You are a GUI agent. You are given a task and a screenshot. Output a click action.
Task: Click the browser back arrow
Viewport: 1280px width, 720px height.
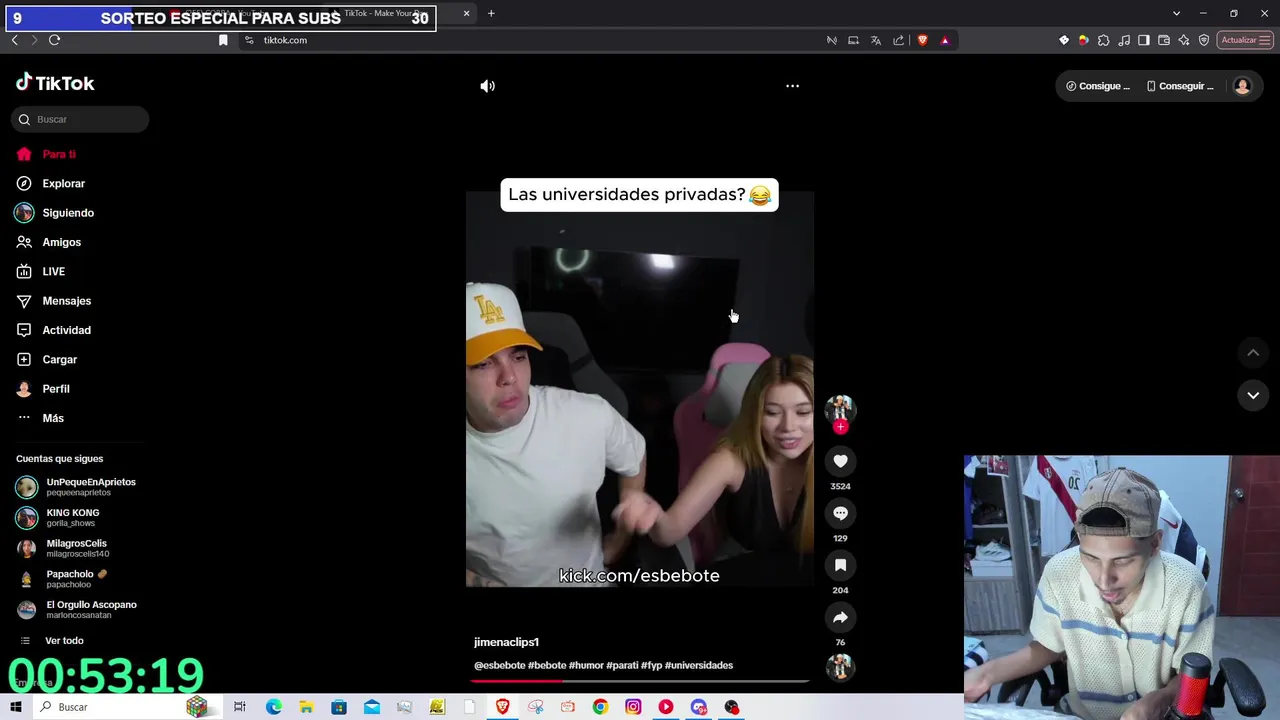14,40
